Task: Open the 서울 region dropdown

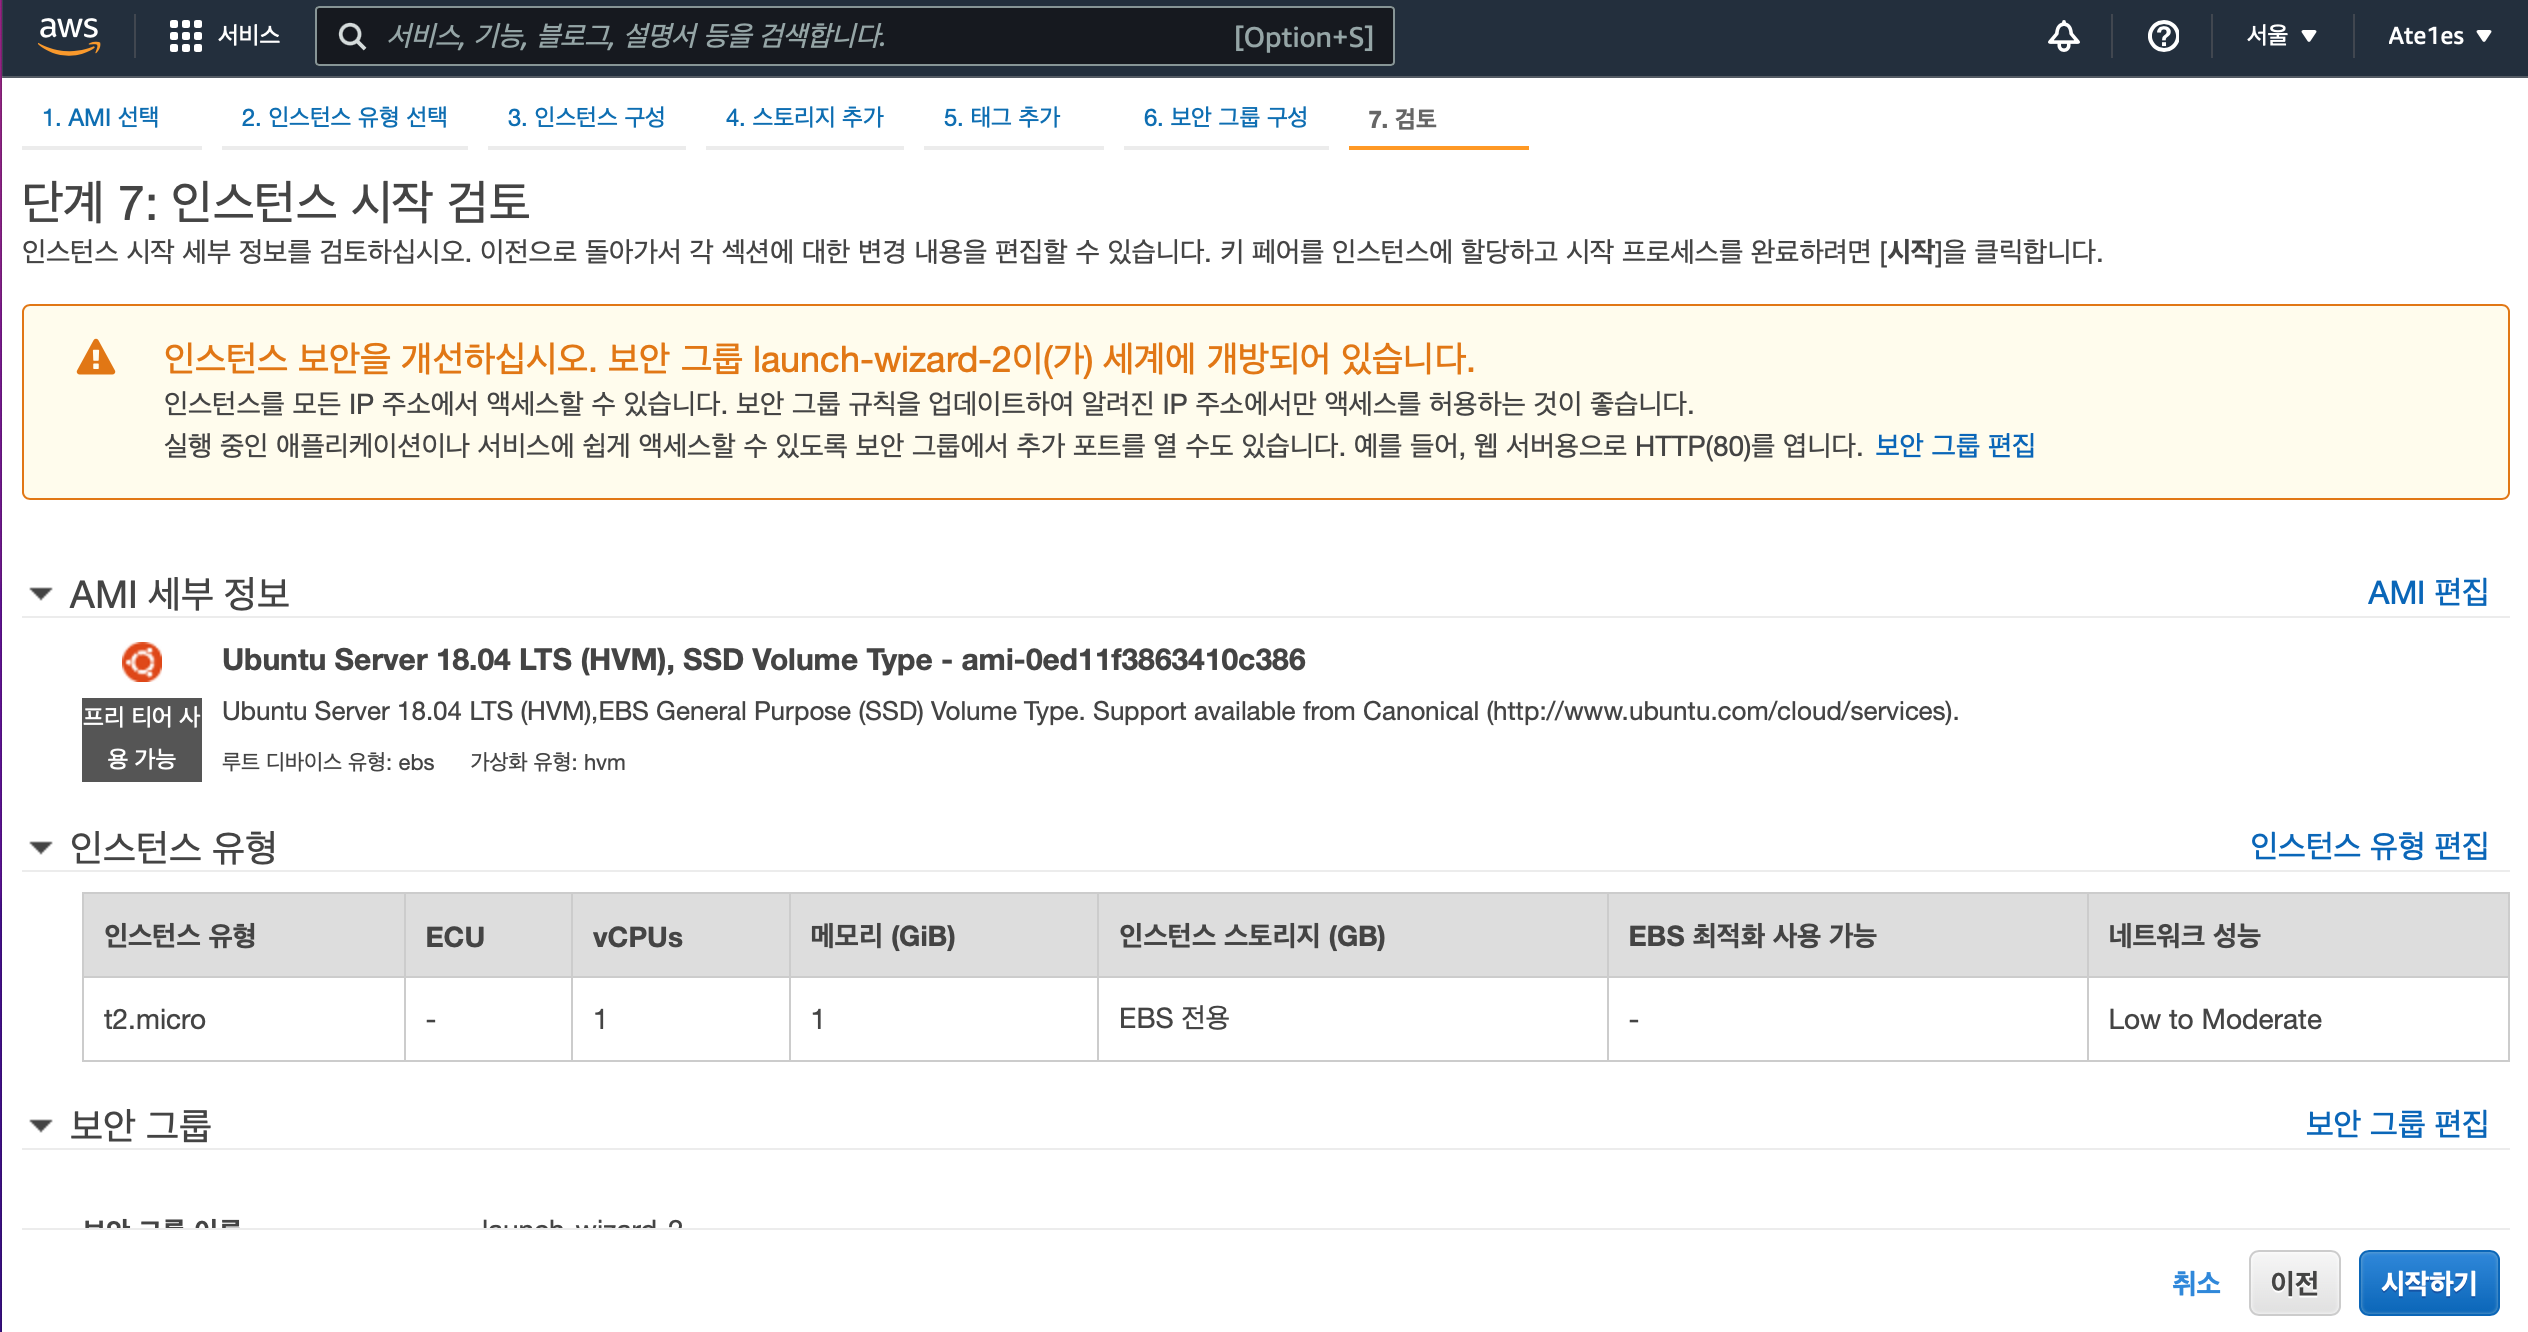Action: 2281,37
